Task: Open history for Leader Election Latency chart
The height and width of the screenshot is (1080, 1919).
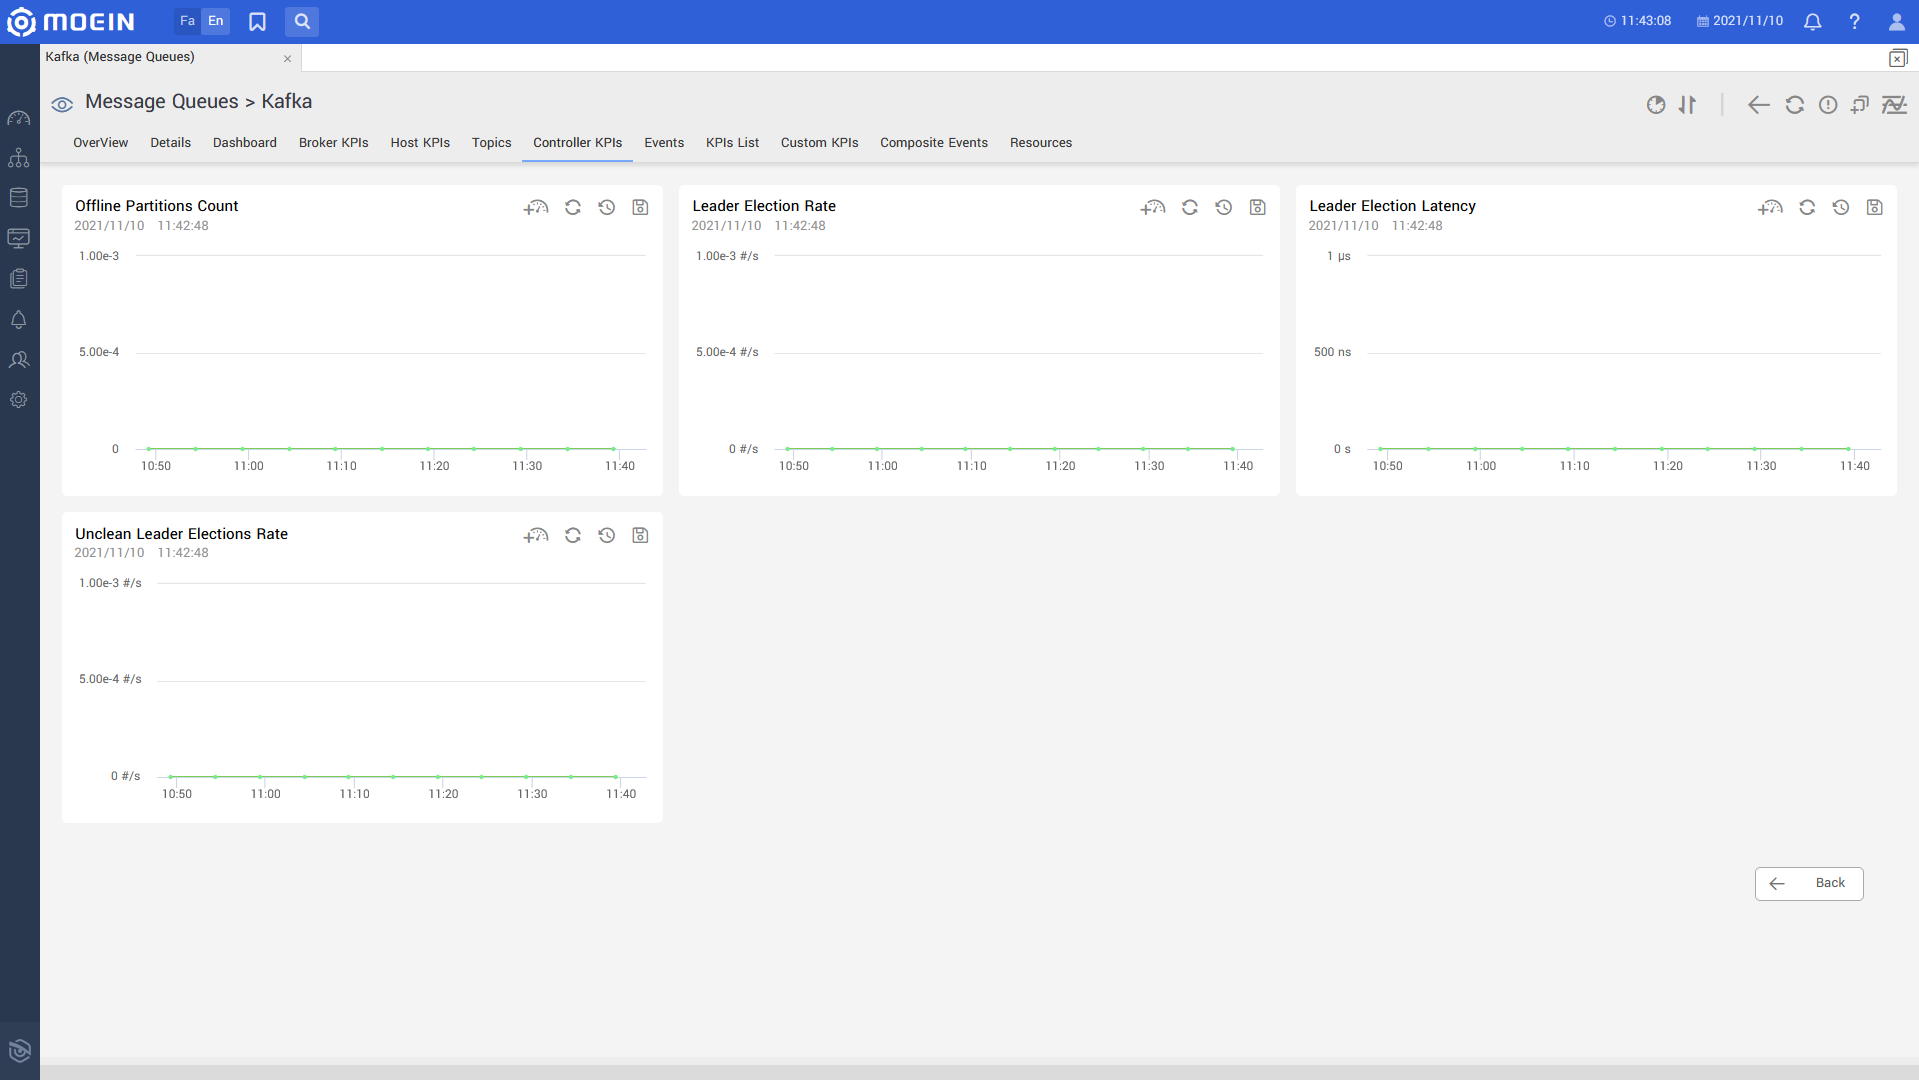Action: click(x=1841, y=208)
